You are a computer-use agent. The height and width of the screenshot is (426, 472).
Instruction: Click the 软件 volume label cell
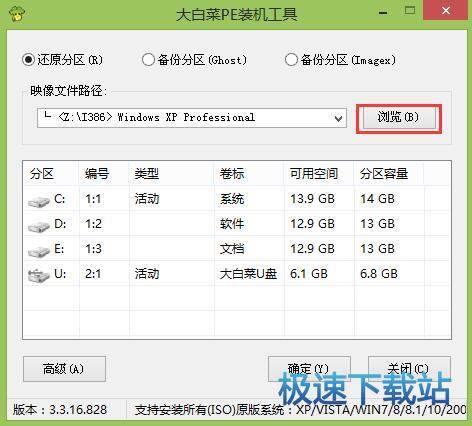click(x=232, y=224)
